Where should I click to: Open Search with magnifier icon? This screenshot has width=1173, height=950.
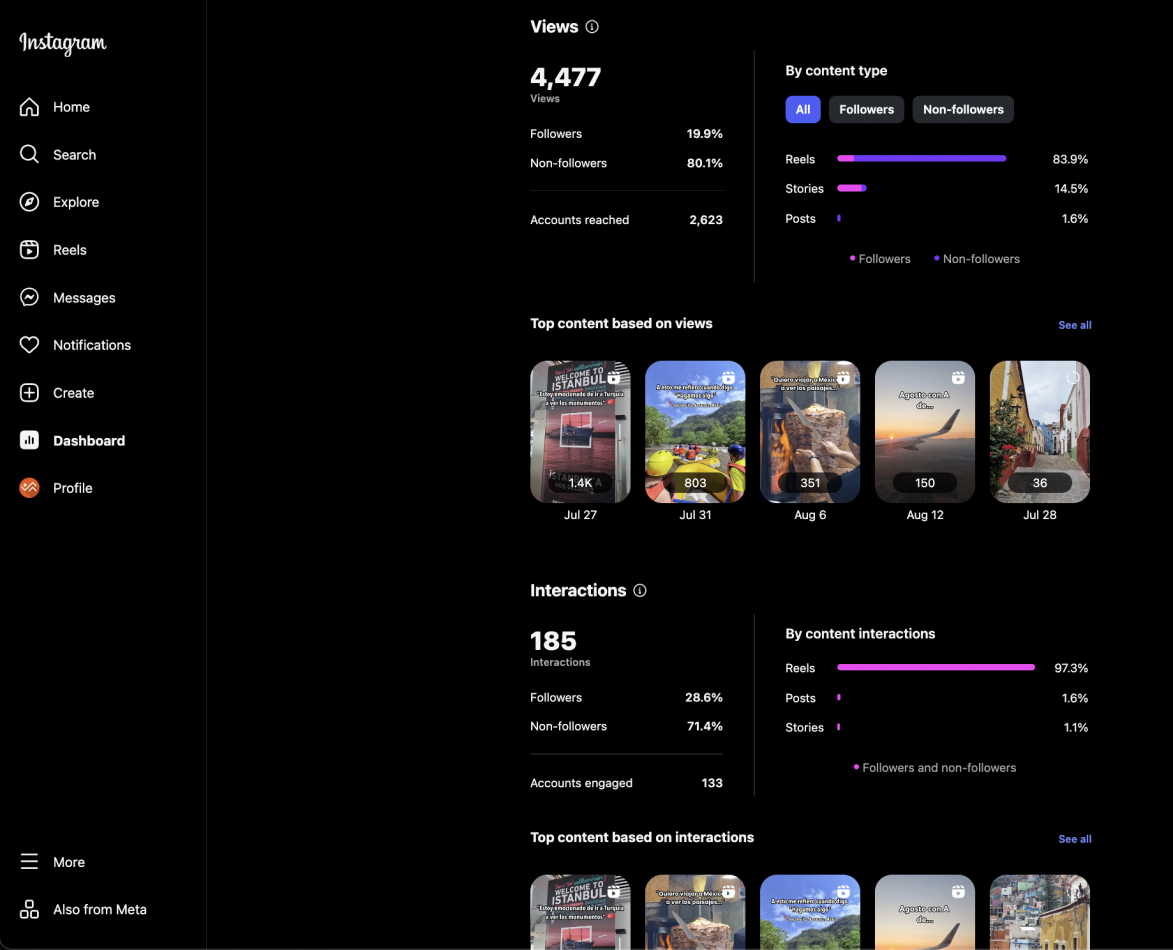tap(30, 155)
